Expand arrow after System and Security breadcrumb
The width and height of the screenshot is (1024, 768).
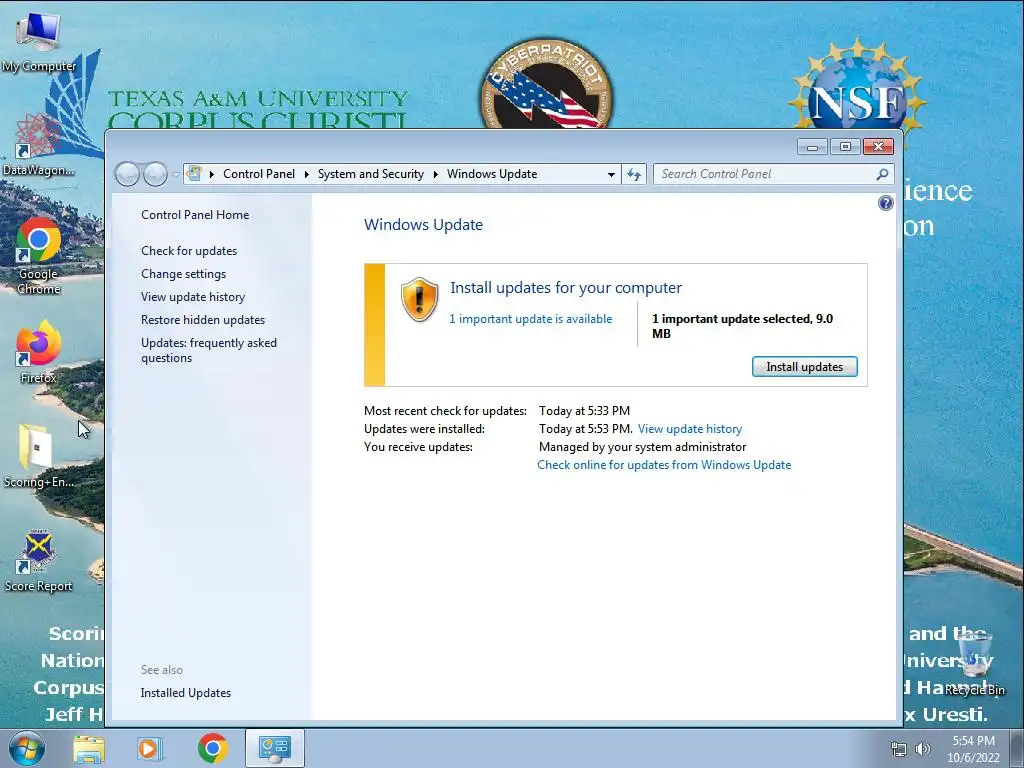436,174
